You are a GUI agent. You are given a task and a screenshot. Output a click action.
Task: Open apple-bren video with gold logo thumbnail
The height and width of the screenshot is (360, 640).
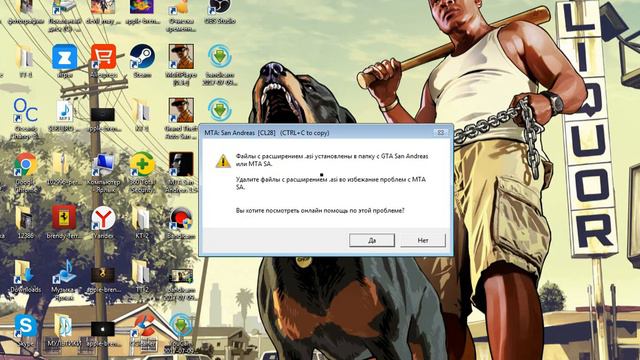tap(102, 275)
